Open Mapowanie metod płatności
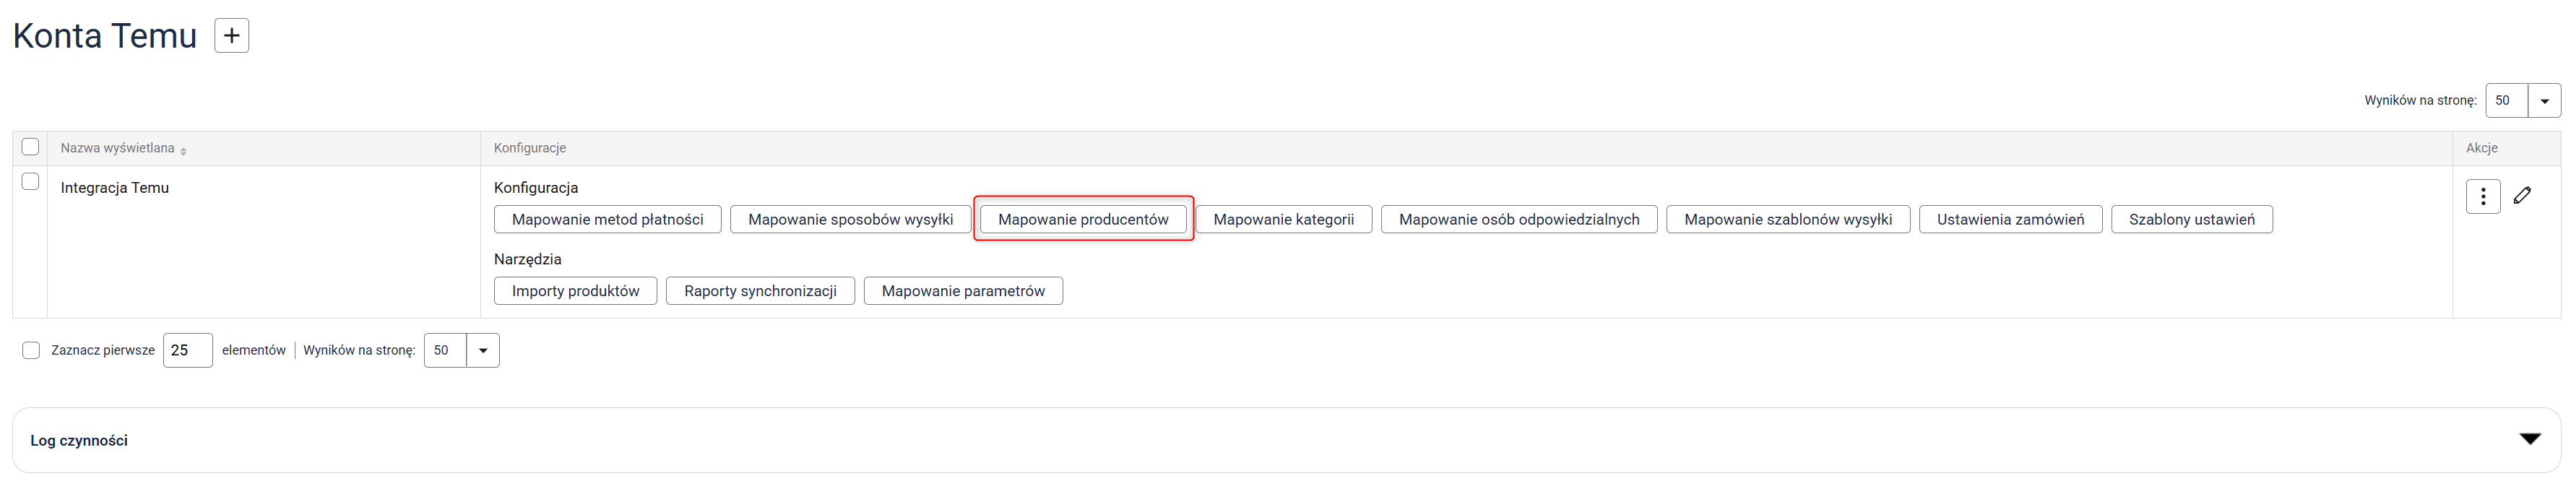Screen dimensions: 2576x489 (607, 219)
